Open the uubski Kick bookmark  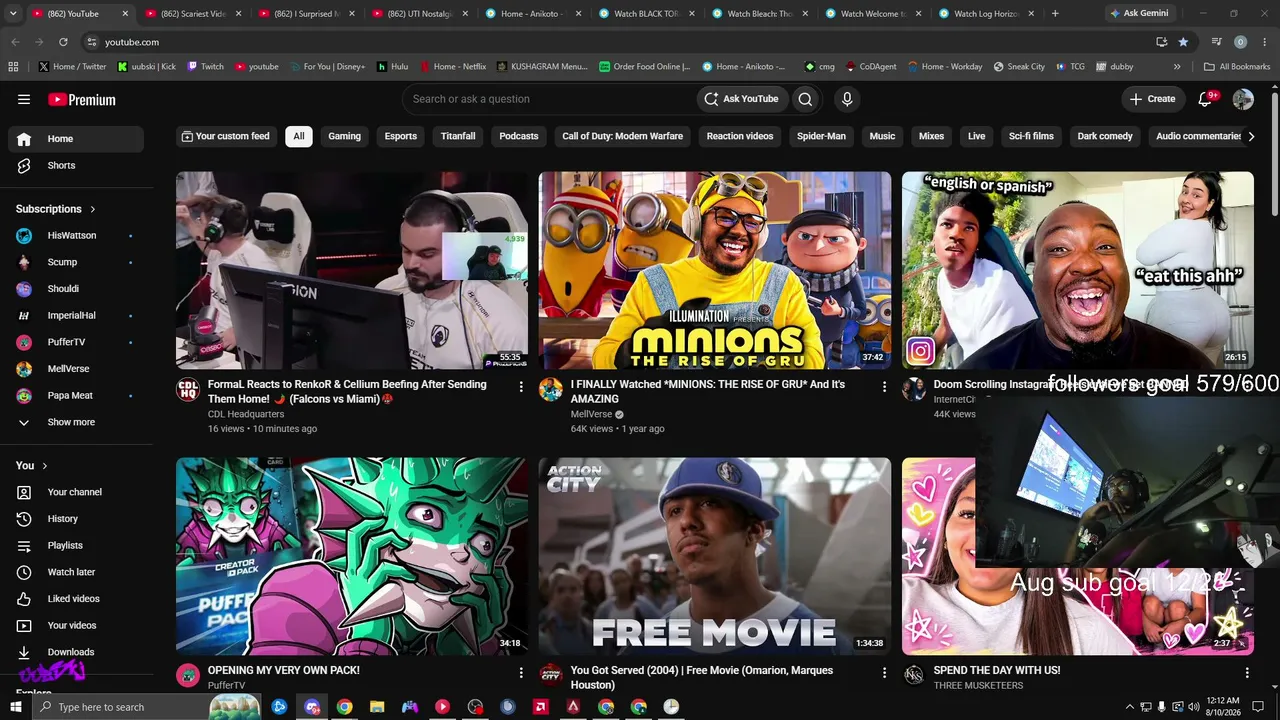[146, 67]
